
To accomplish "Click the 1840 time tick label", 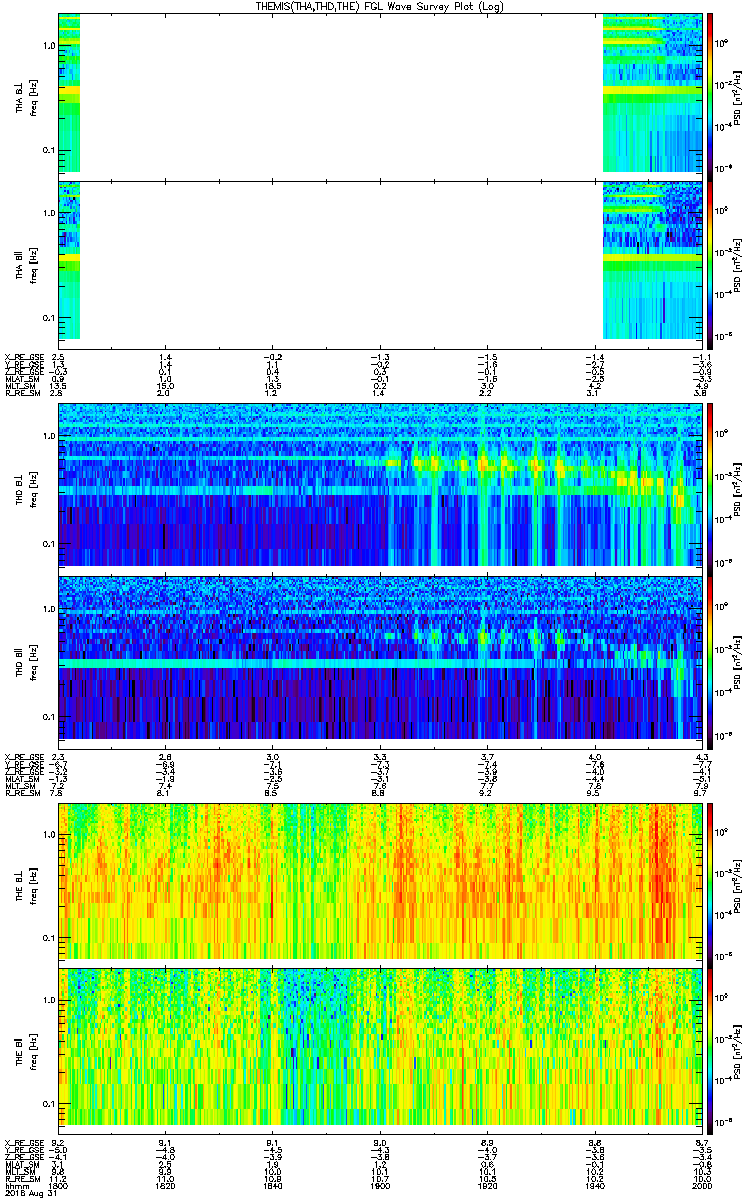I will click(272, 1186).
